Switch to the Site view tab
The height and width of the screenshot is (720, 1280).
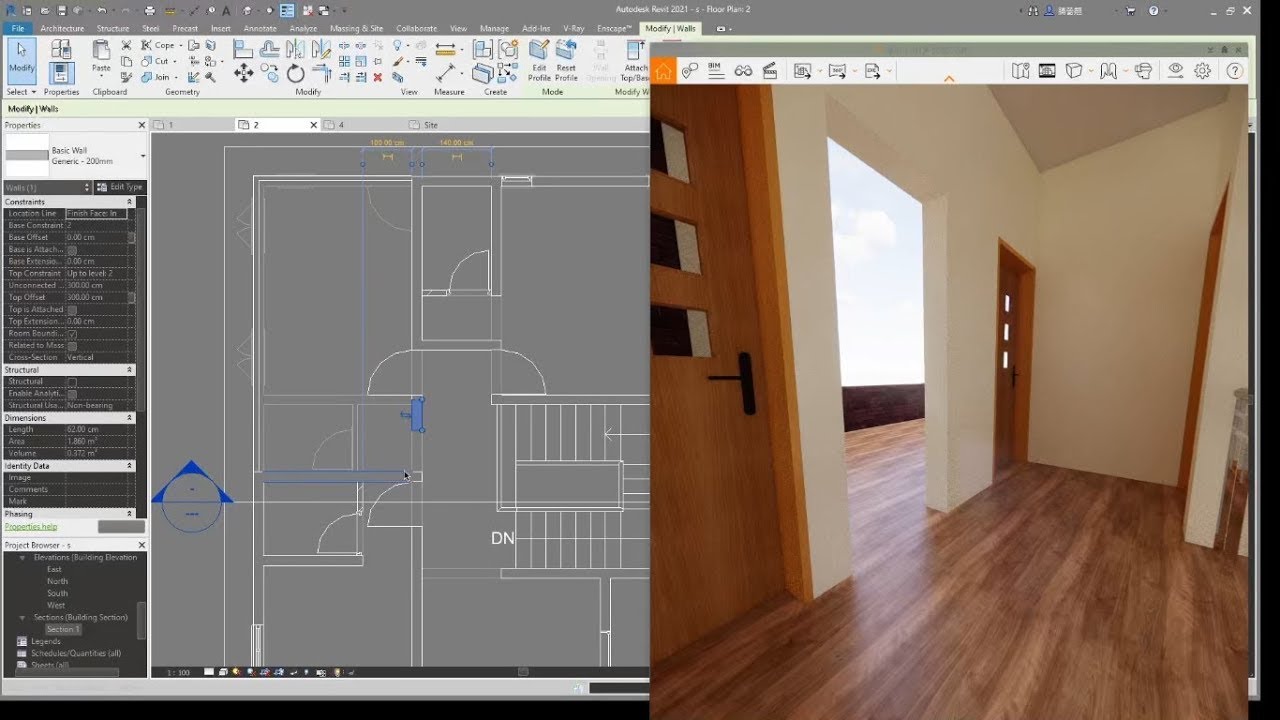click(431, 125)
